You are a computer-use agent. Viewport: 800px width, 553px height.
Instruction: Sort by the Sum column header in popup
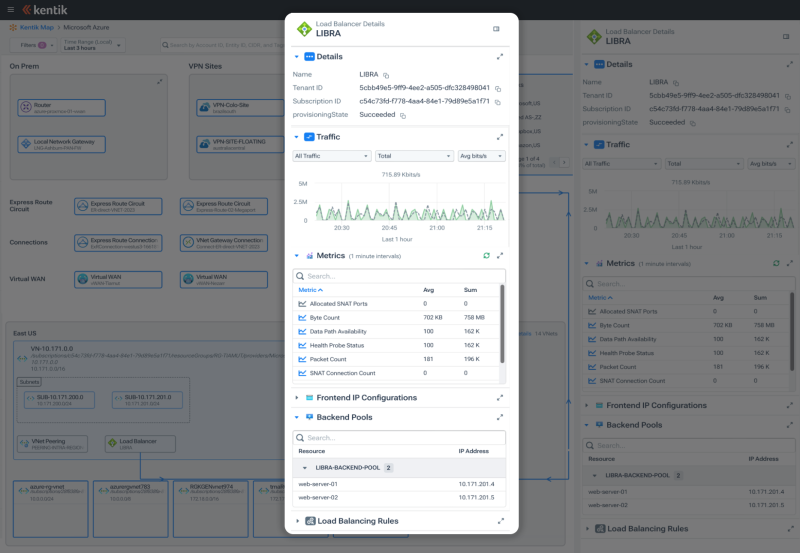point(470,290)
